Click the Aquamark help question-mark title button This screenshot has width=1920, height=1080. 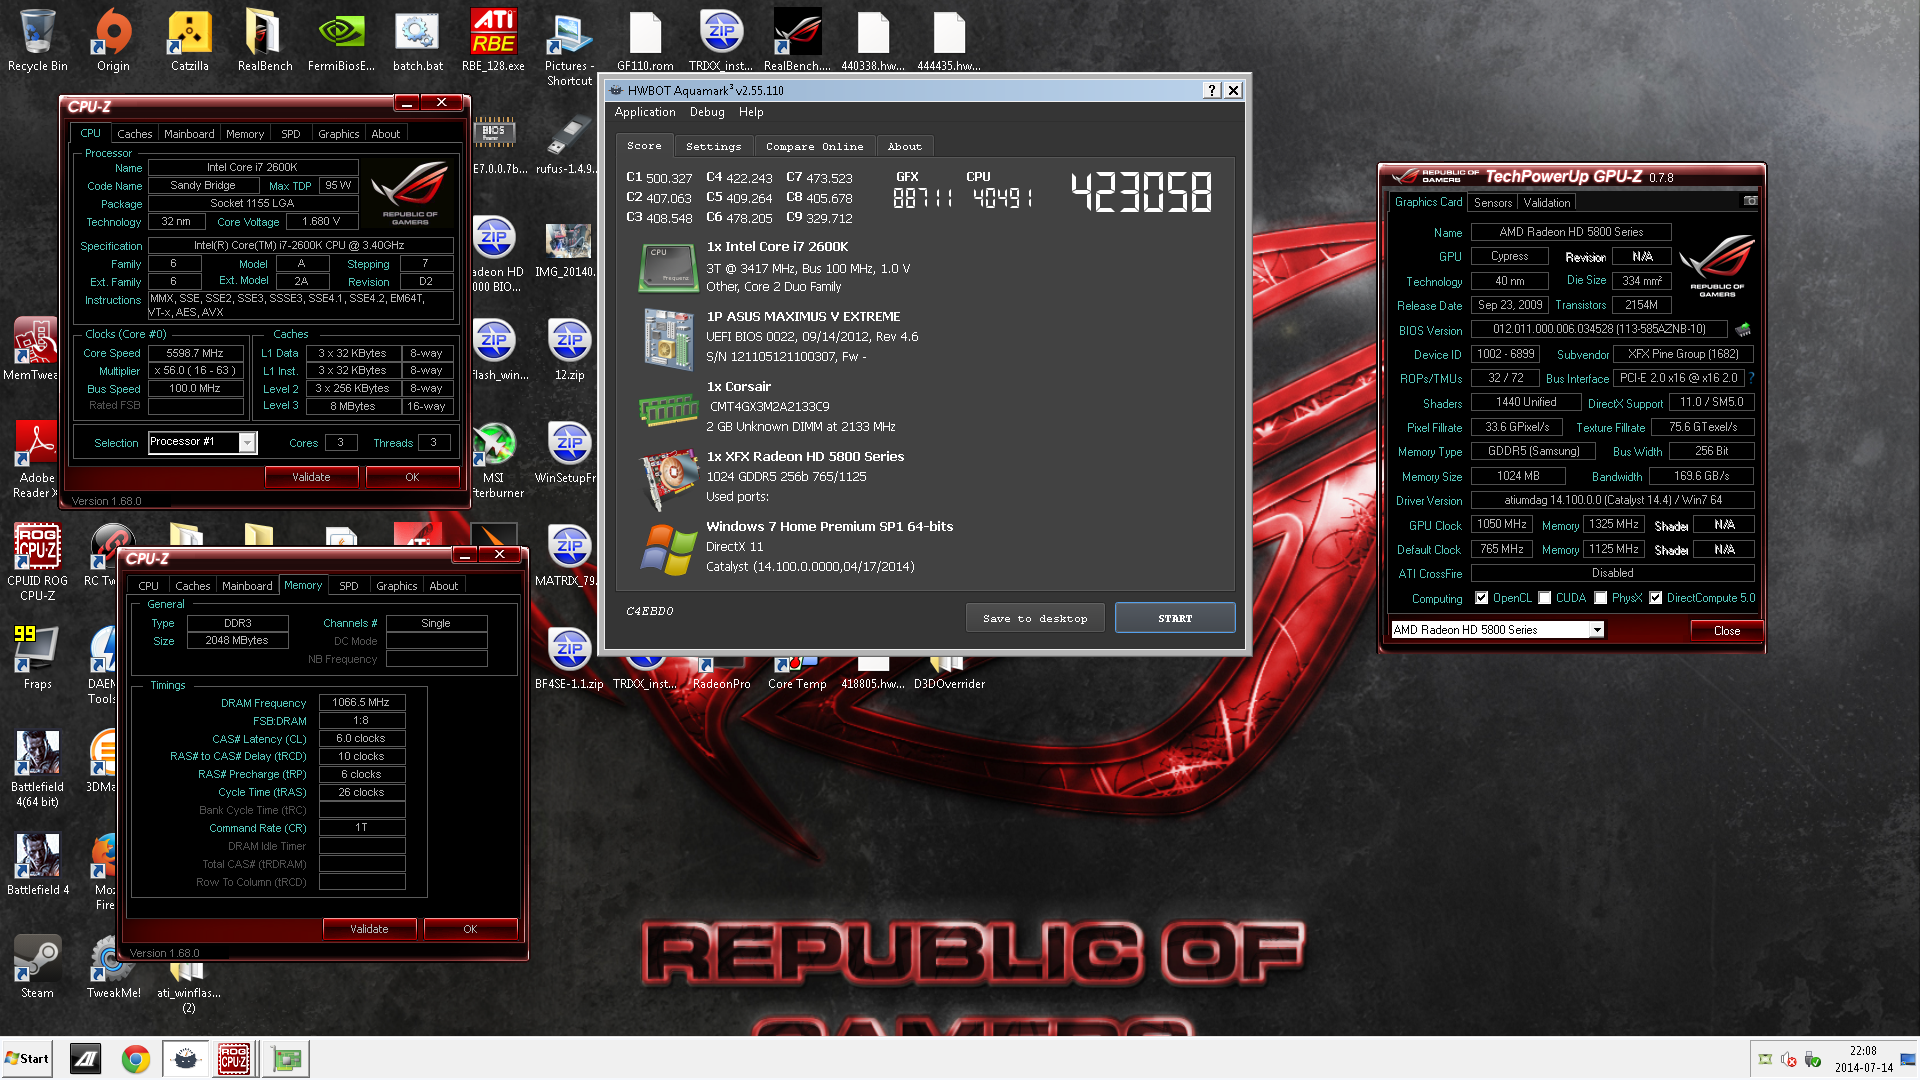click(1212, 90)
